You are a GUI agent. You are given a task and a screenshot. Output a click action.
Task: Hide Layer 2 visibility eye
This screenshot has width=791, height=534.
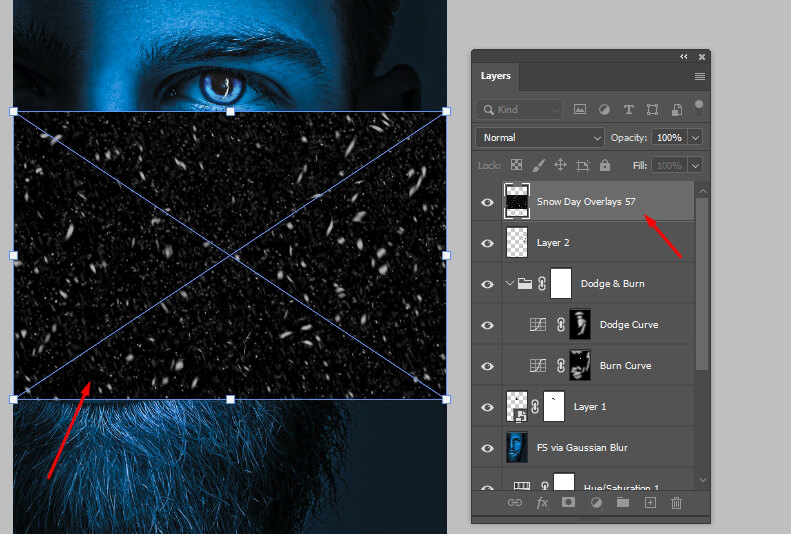pyautogui.click(x=487, y=243)
